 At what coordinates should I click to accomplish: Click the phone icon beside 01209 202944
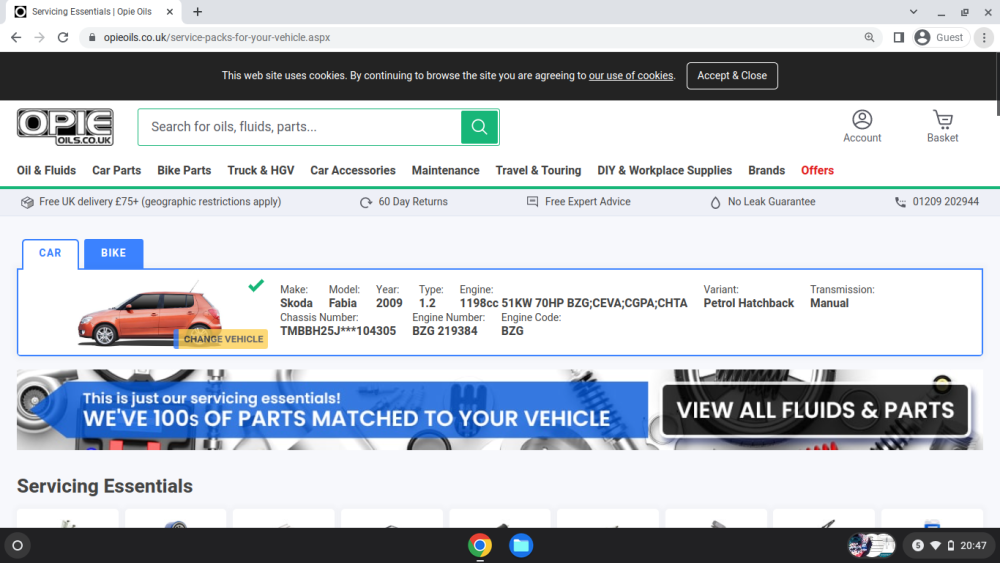tap(900, 202)
